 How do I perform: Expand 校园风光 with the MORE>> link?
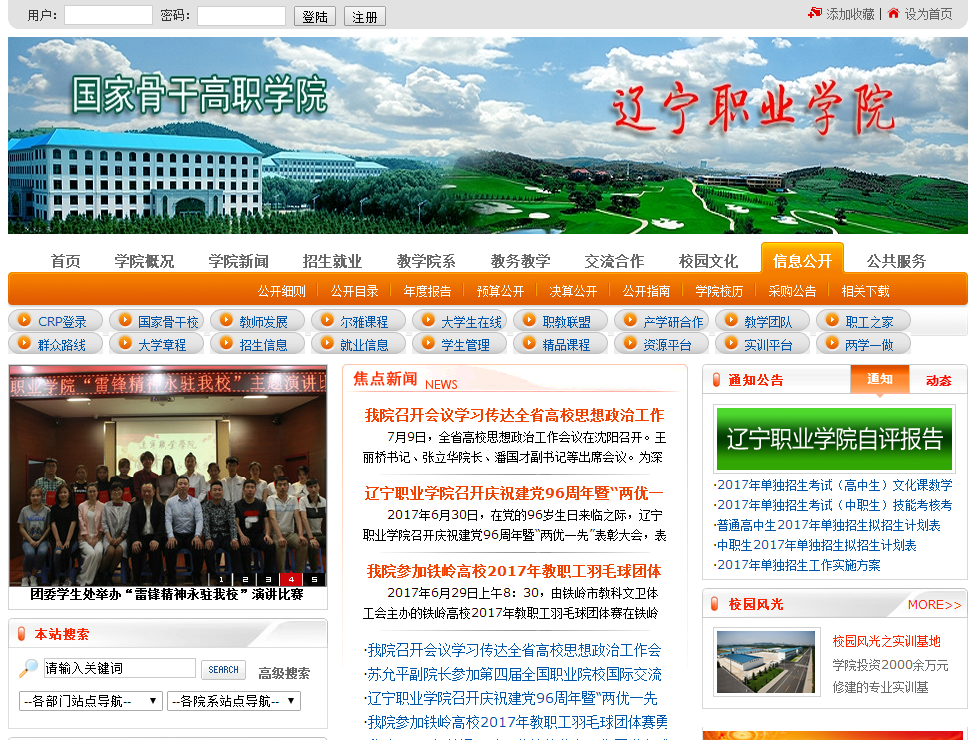click(x=934, y=605)
